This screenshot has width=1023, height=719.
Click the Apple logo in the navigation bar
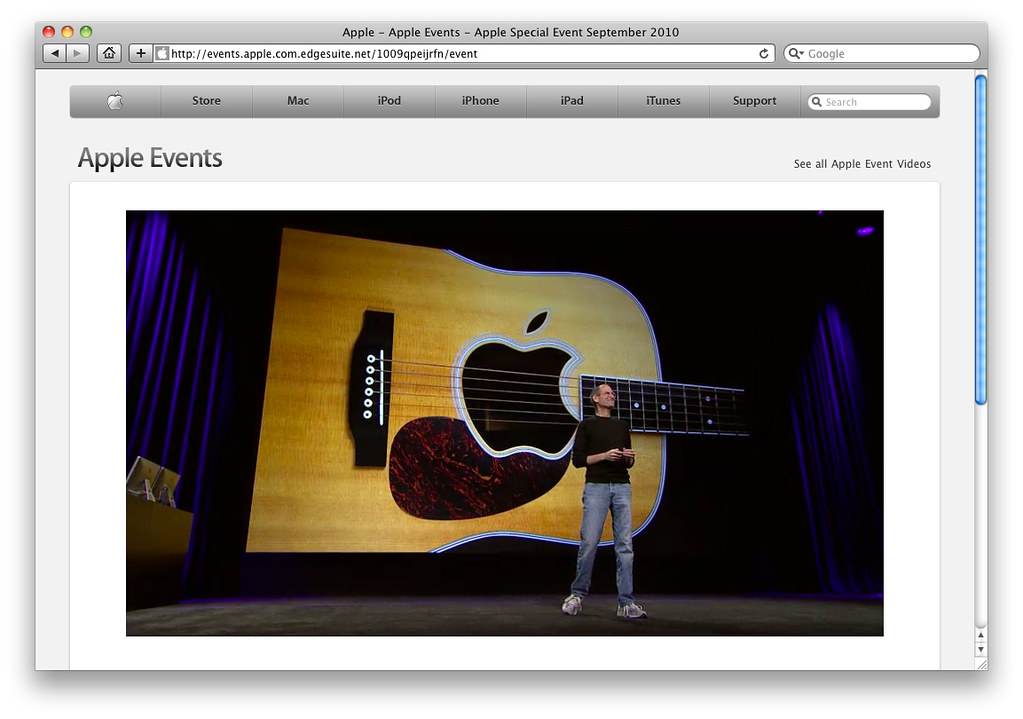tap(115, 101)
